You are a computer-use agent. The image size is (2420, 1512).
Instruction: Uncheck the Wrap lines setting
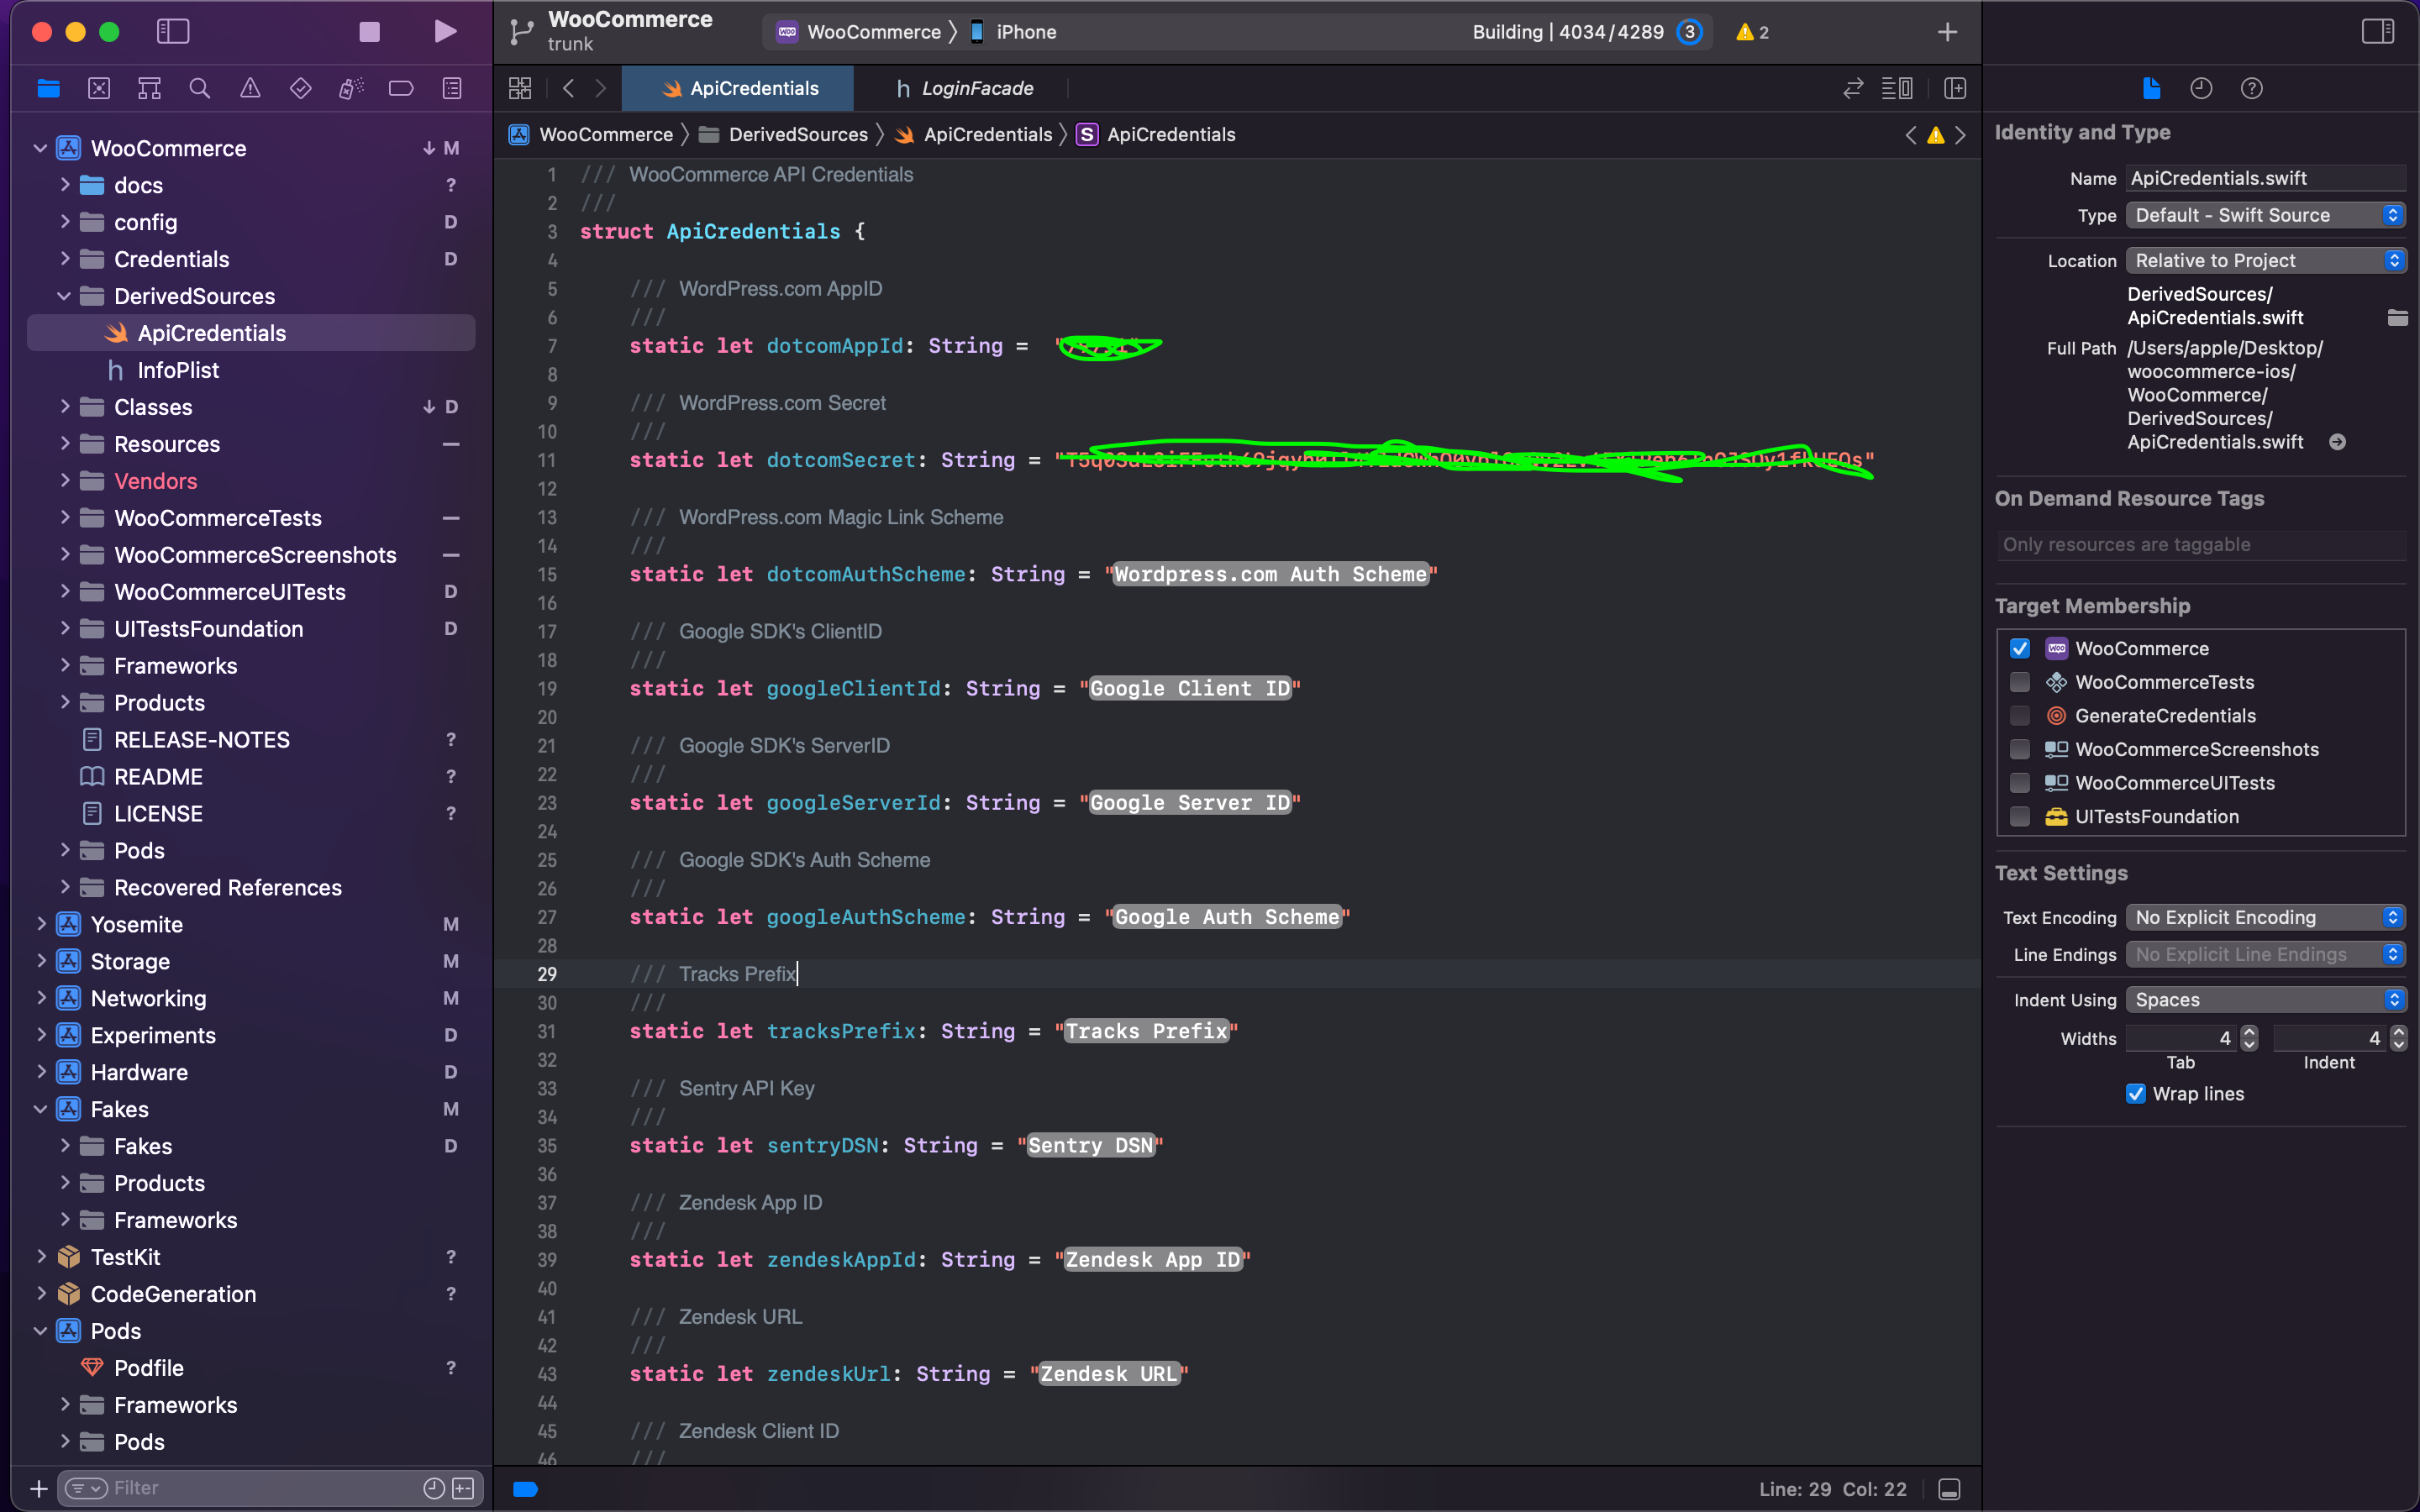tap(2135, 1093)
